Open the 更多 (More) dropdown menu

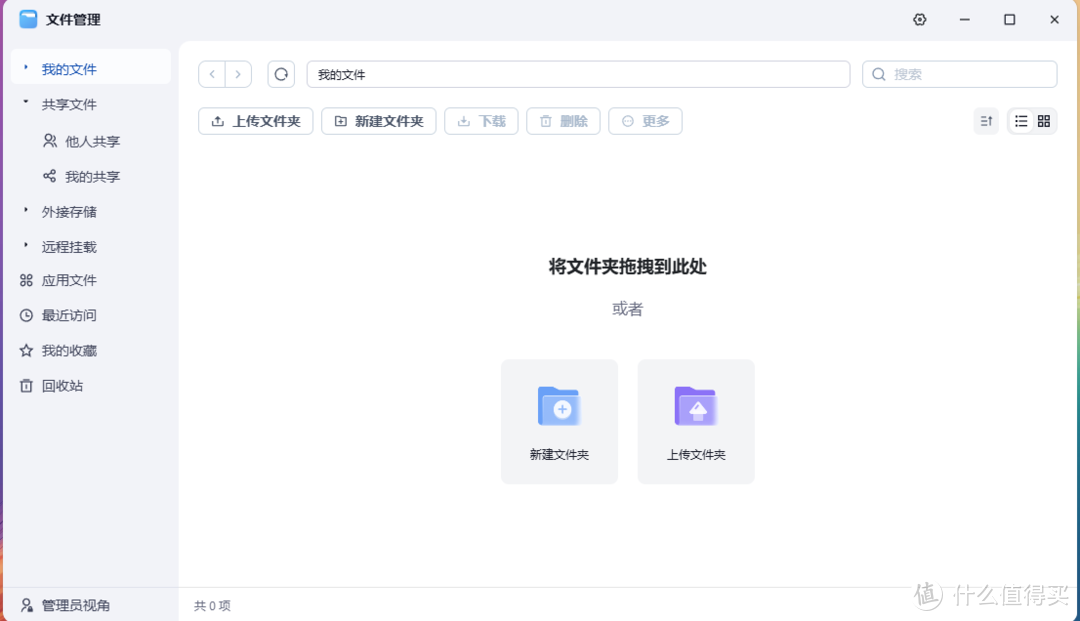click(645, 120)
